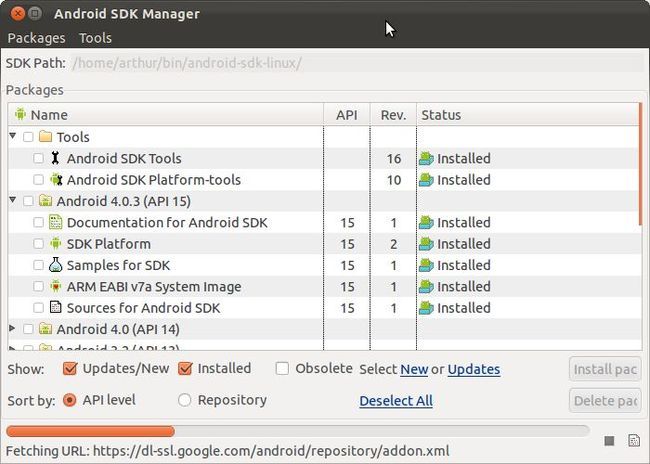The width and height of the screenshot is (650, 464).
Task: Click Installed status icon for ARM EABI row
Action: click(x=426, y=287)
